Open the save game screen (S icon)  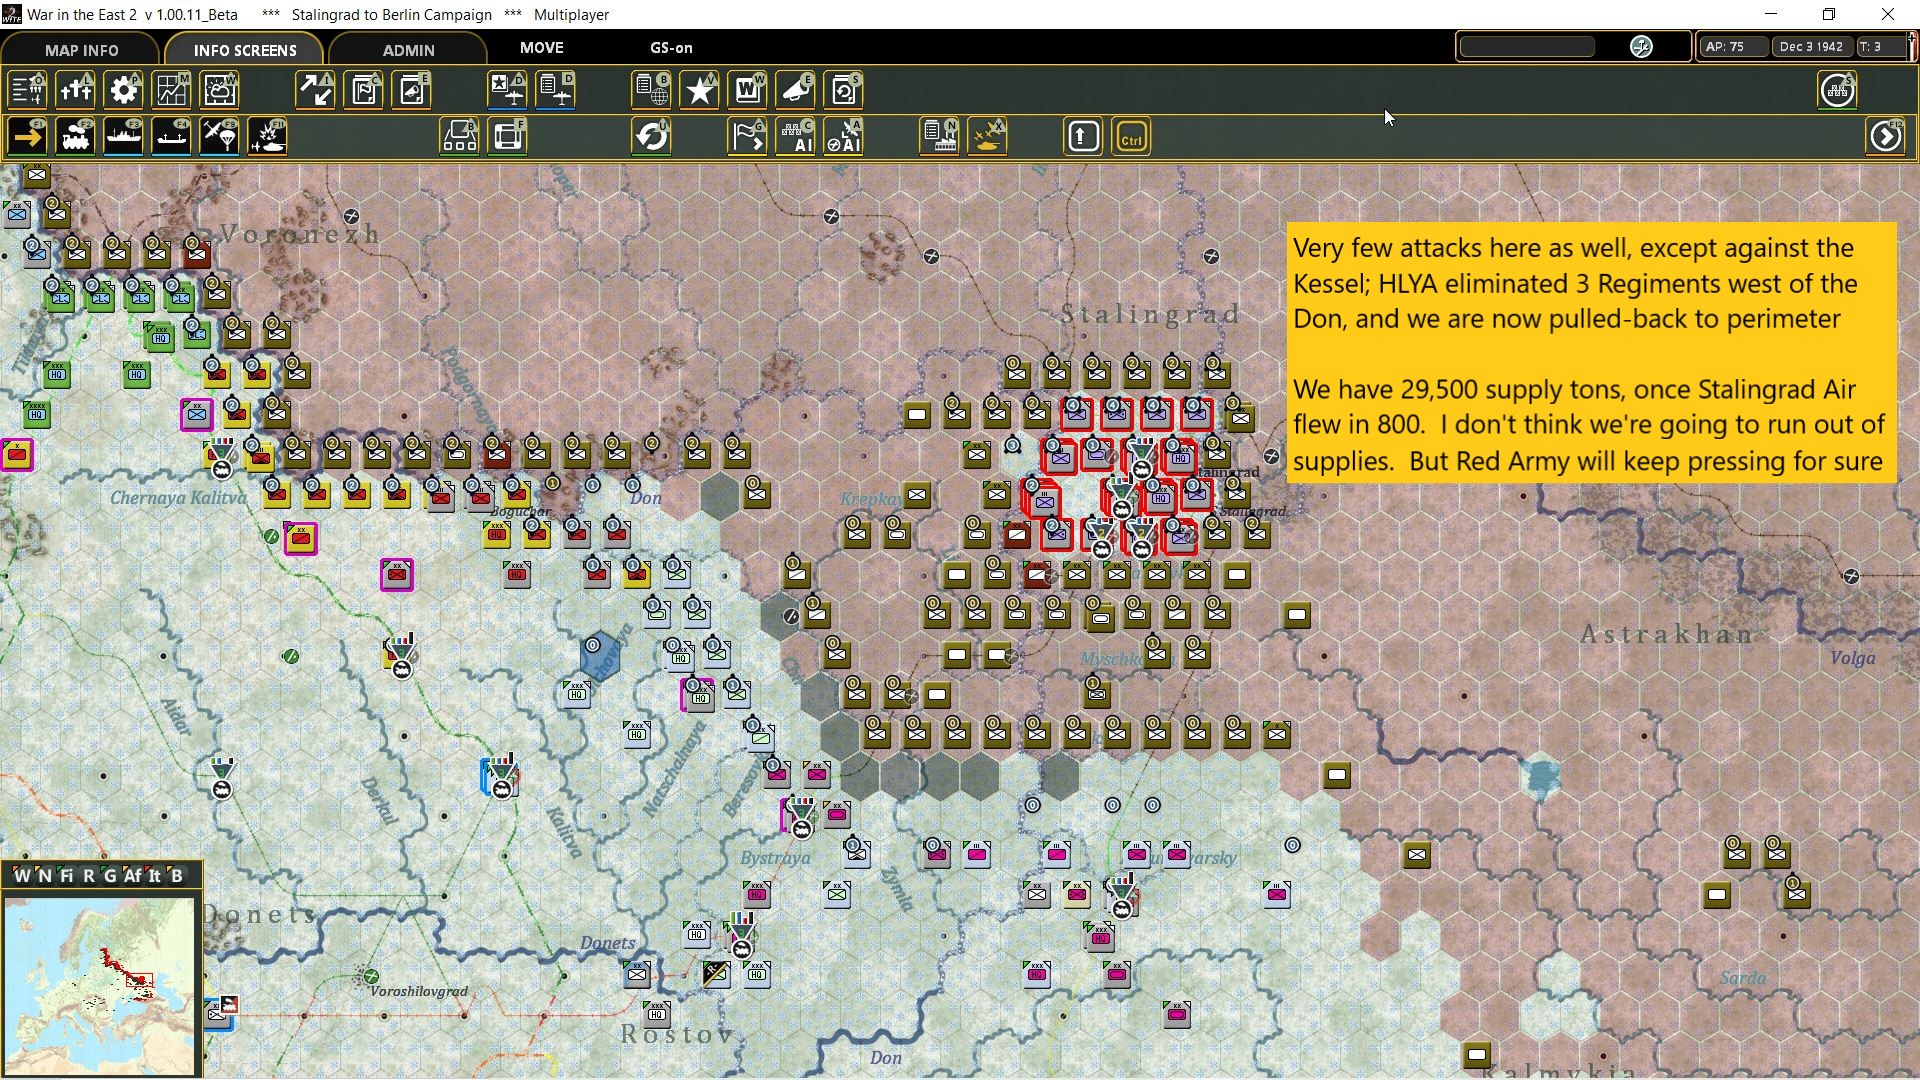click(845, 90)
